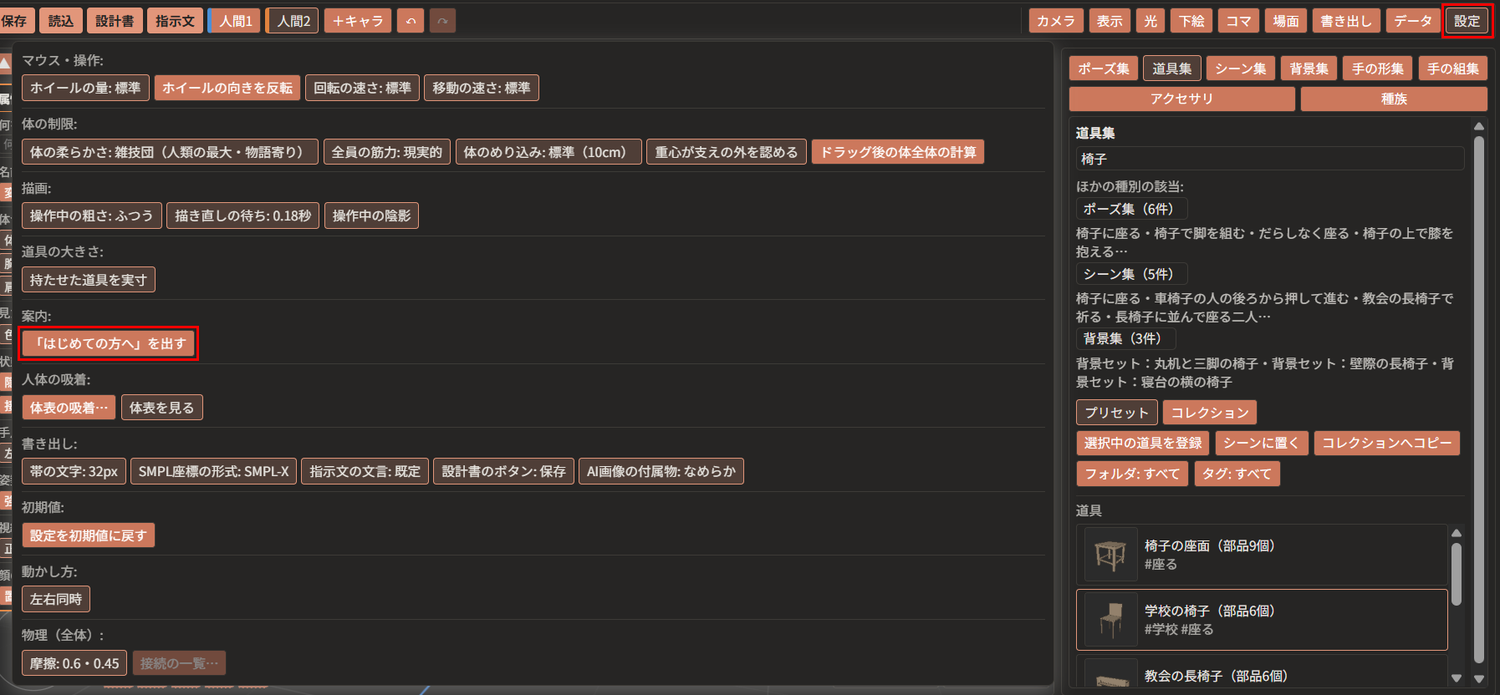Add a character with ＋キャラ button
Screen dimensions: 1500x695
click(x=359, y=20)
